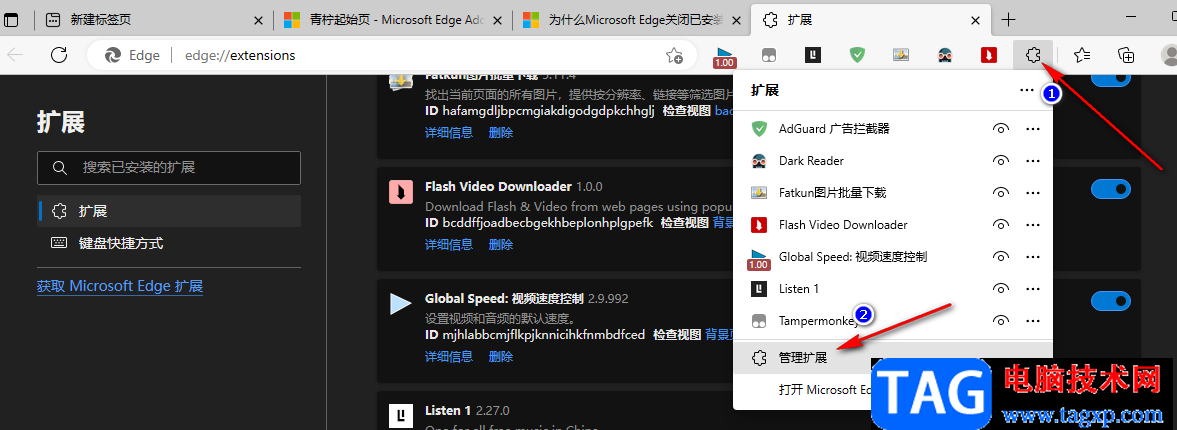Close the 青柠起始页 tab
The image size is (1177, 430).
pyautogui.click(x=497, y=20)
